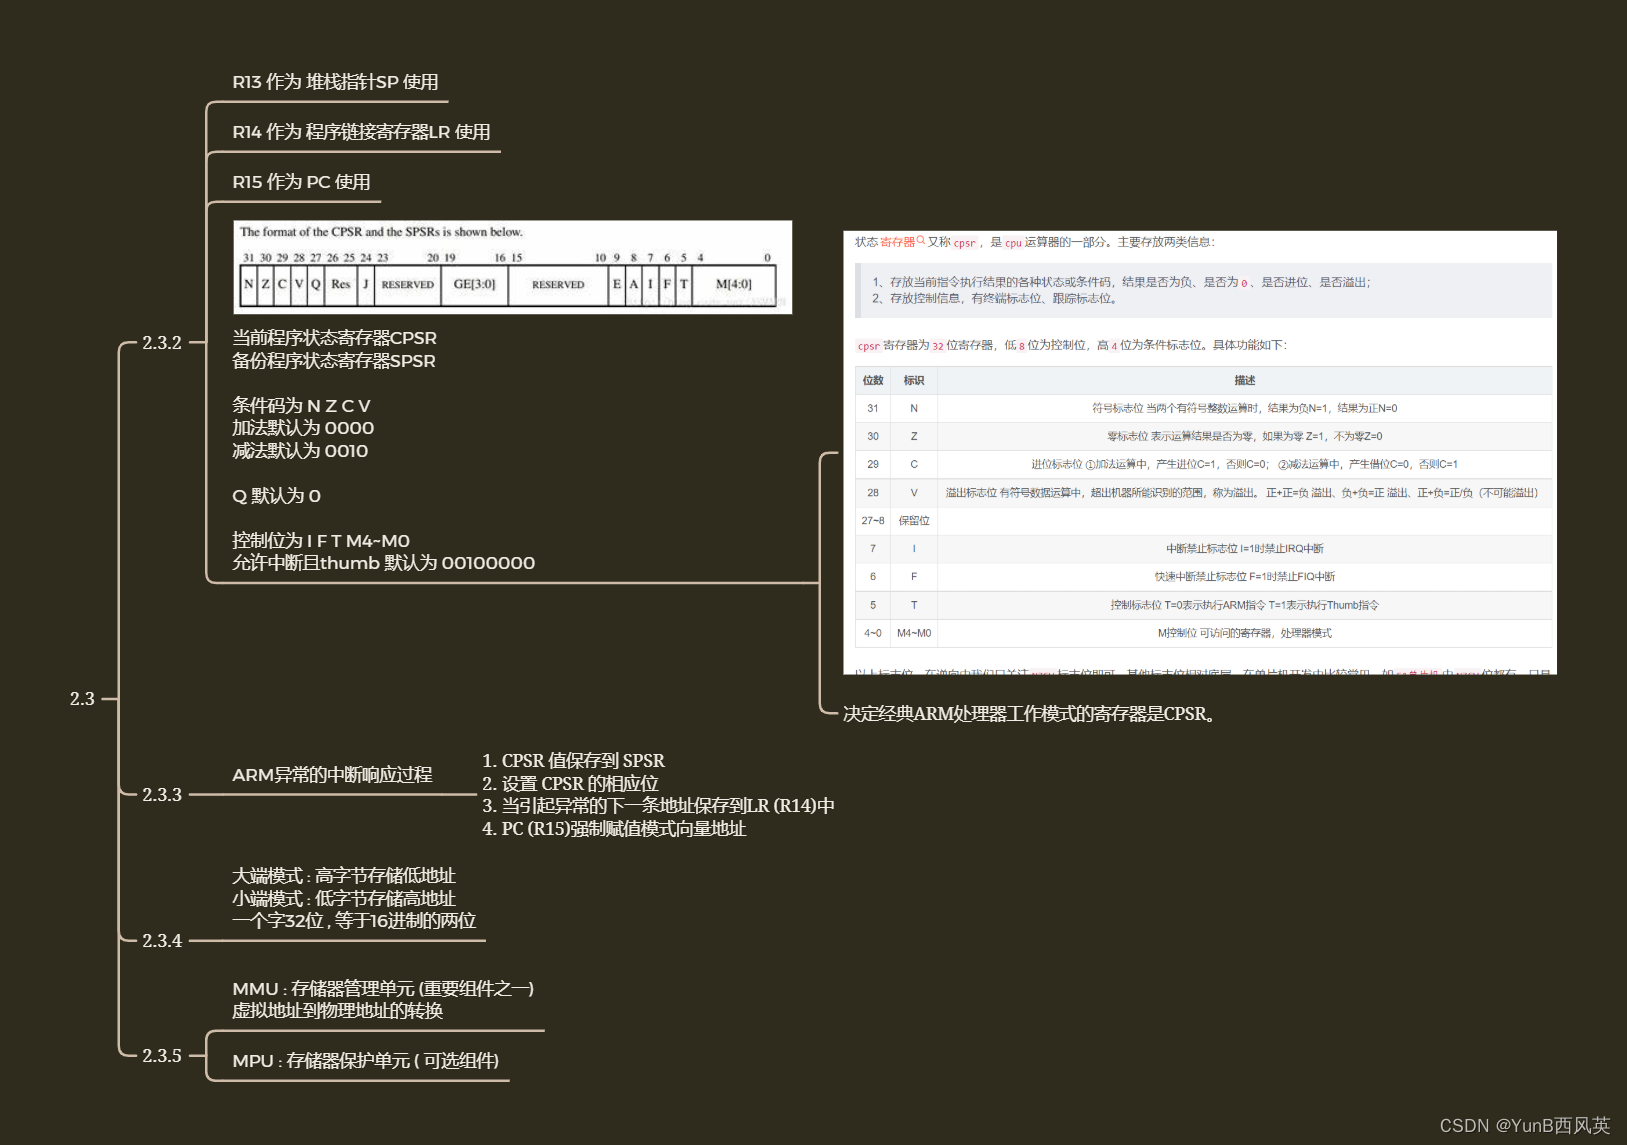
Task: Click the line '加法默认为 0000'
Action: 303,428
